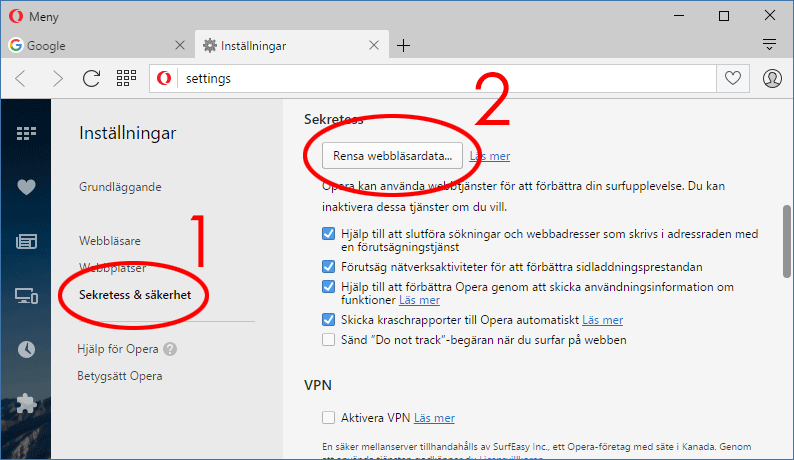Open the History clock sidebar icon
The width and height of the screenshot is (794, 460).
[x=26, y=349]
